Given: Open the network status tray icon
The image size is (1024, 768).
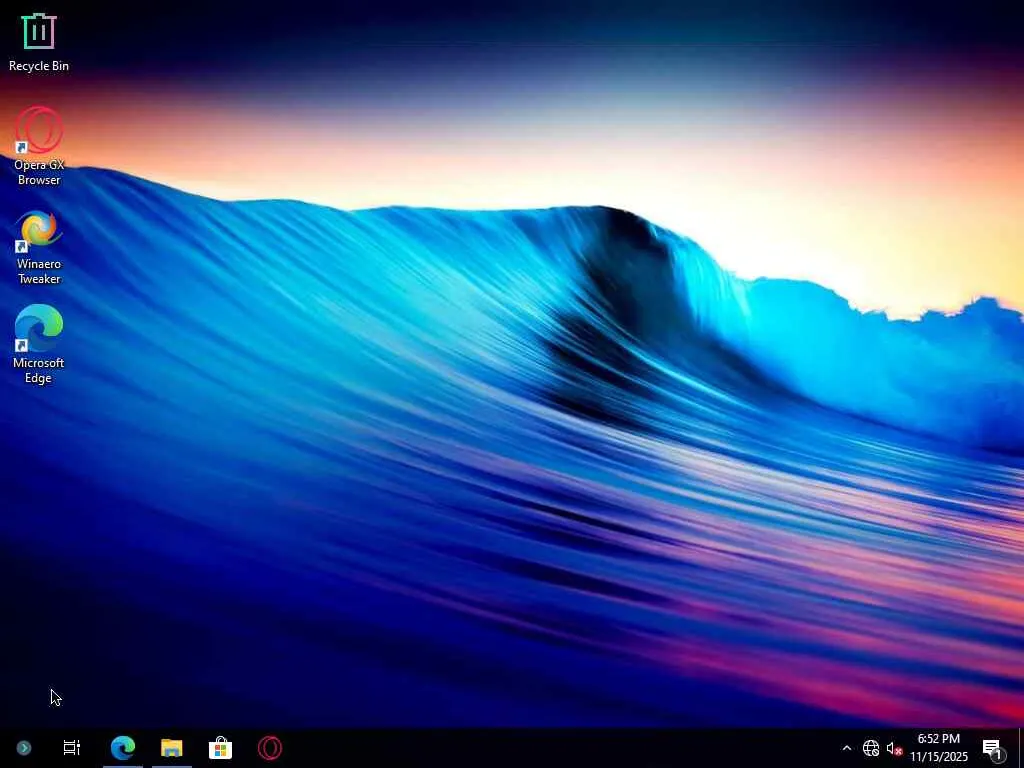Looking at the screenshot, I should [871, 748].
